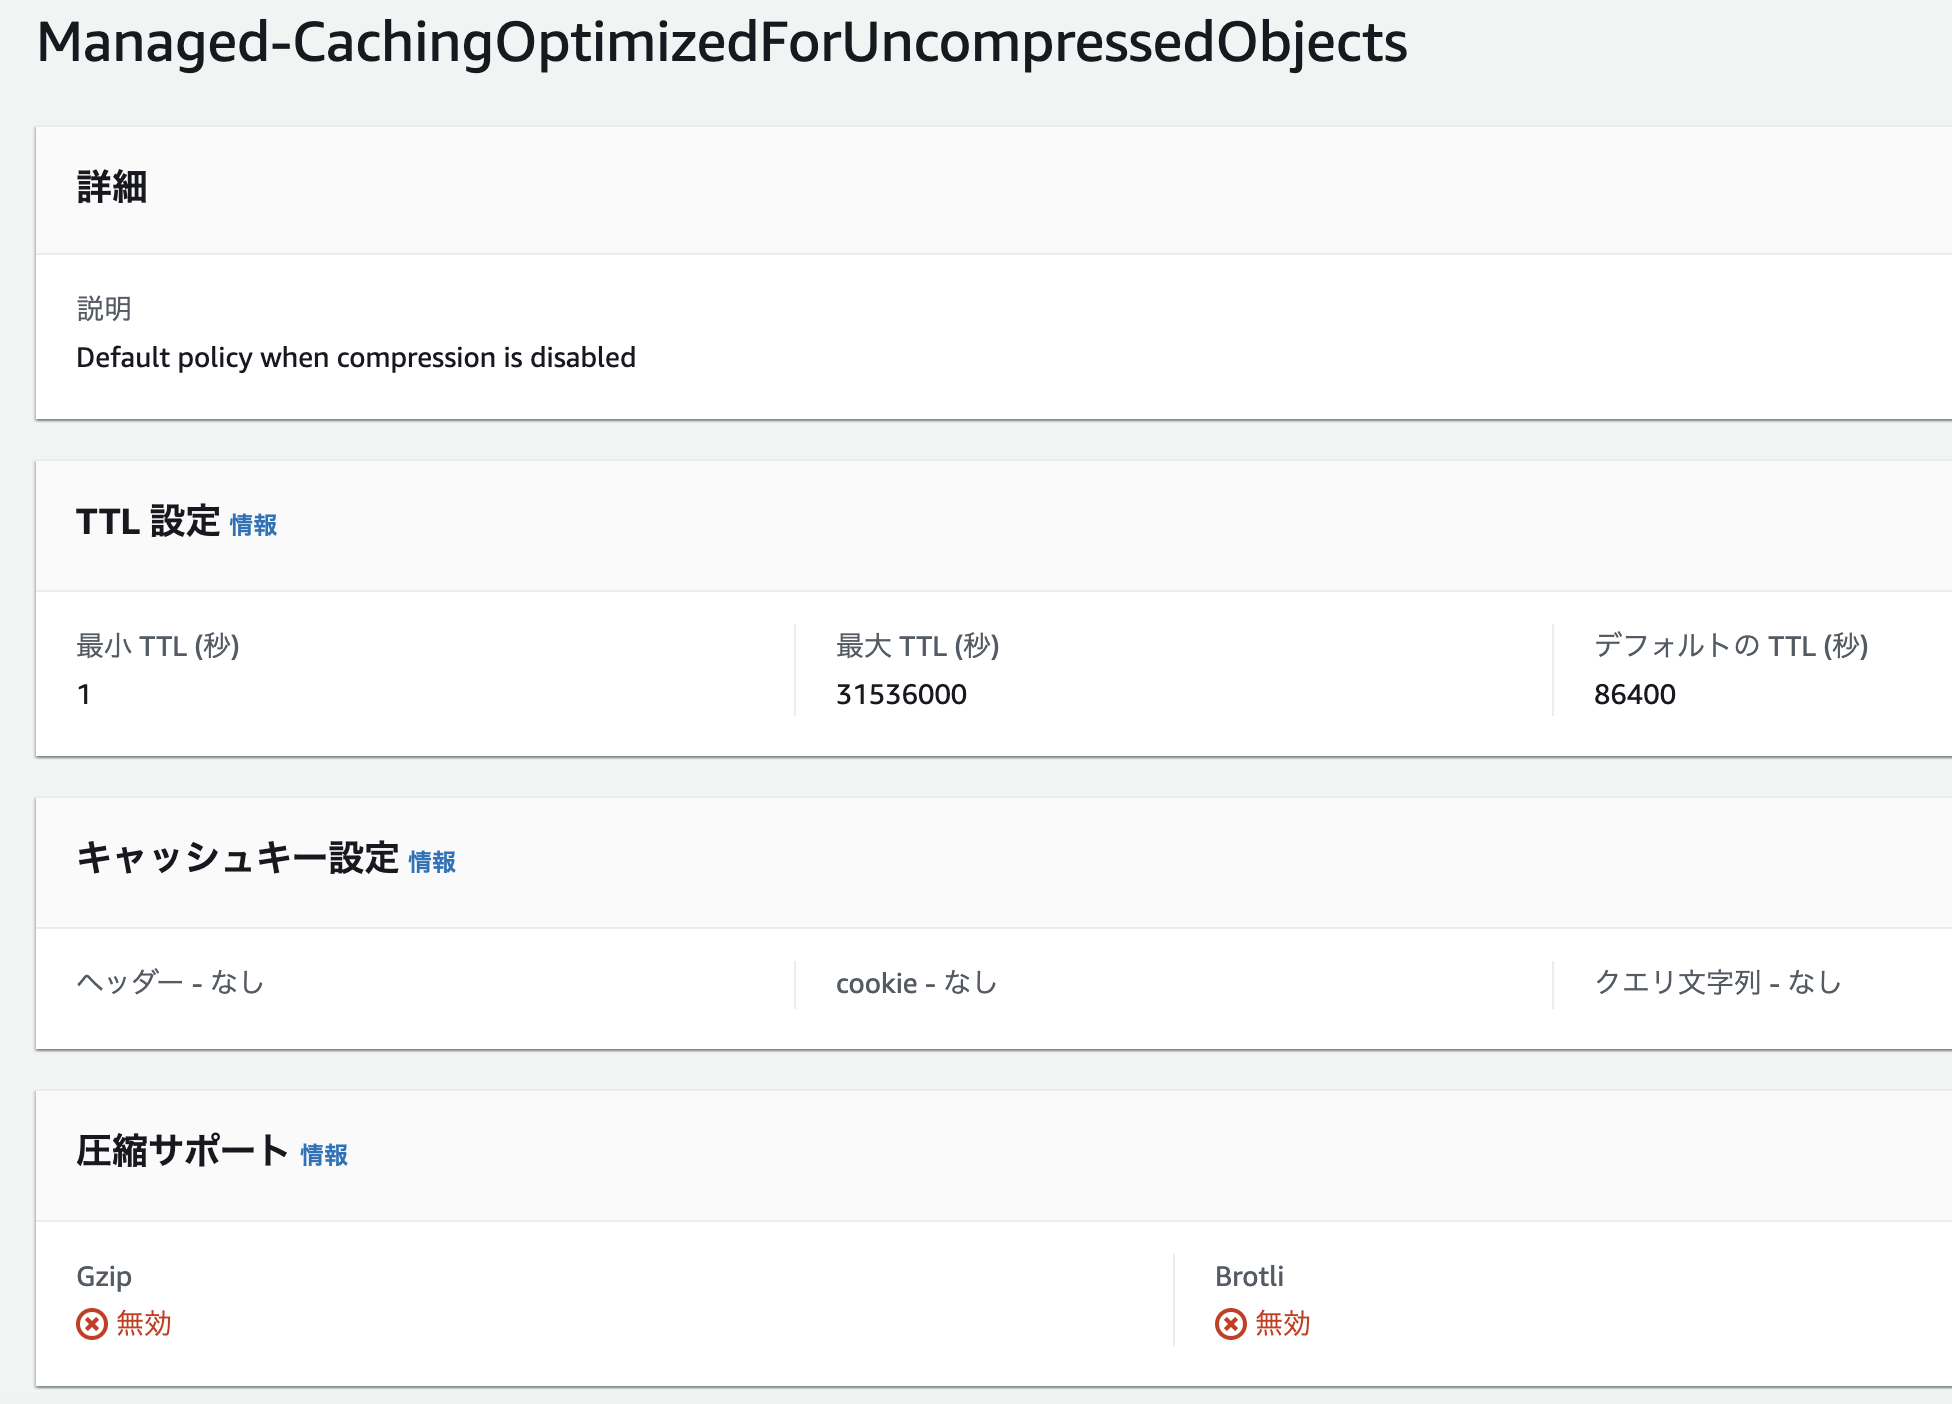Click the default TTL value 86400
Image resolution: width=1952 pixels, height=1404 pixels.
[1634, 694]
